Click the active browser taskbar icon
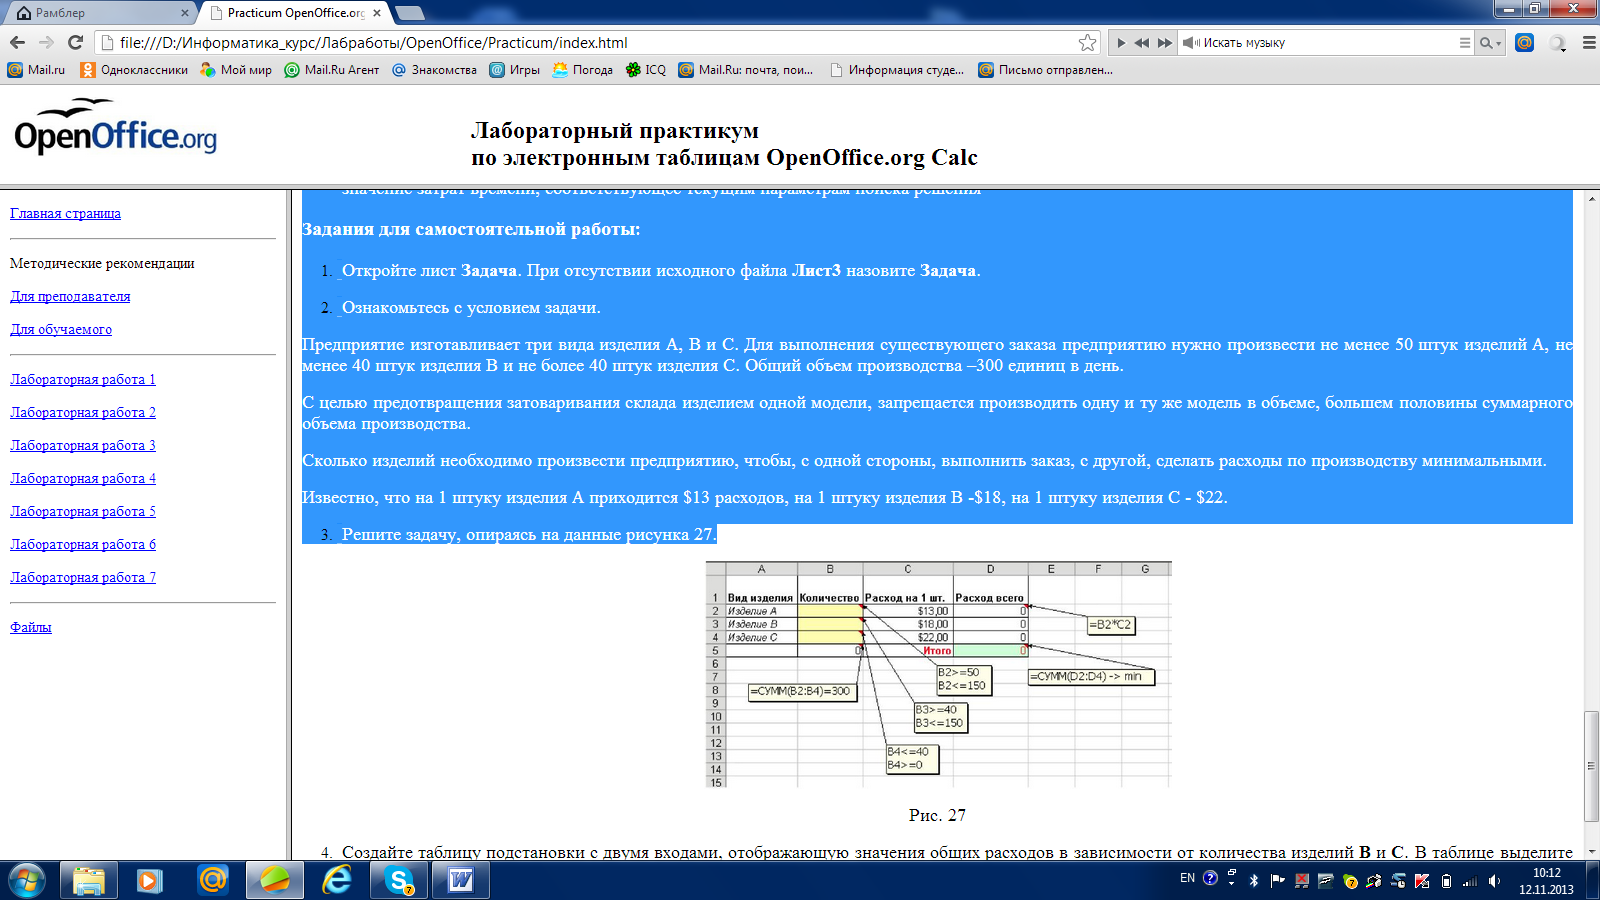Viewport: 1600px width, 900px height. click(x=274, y=880)
